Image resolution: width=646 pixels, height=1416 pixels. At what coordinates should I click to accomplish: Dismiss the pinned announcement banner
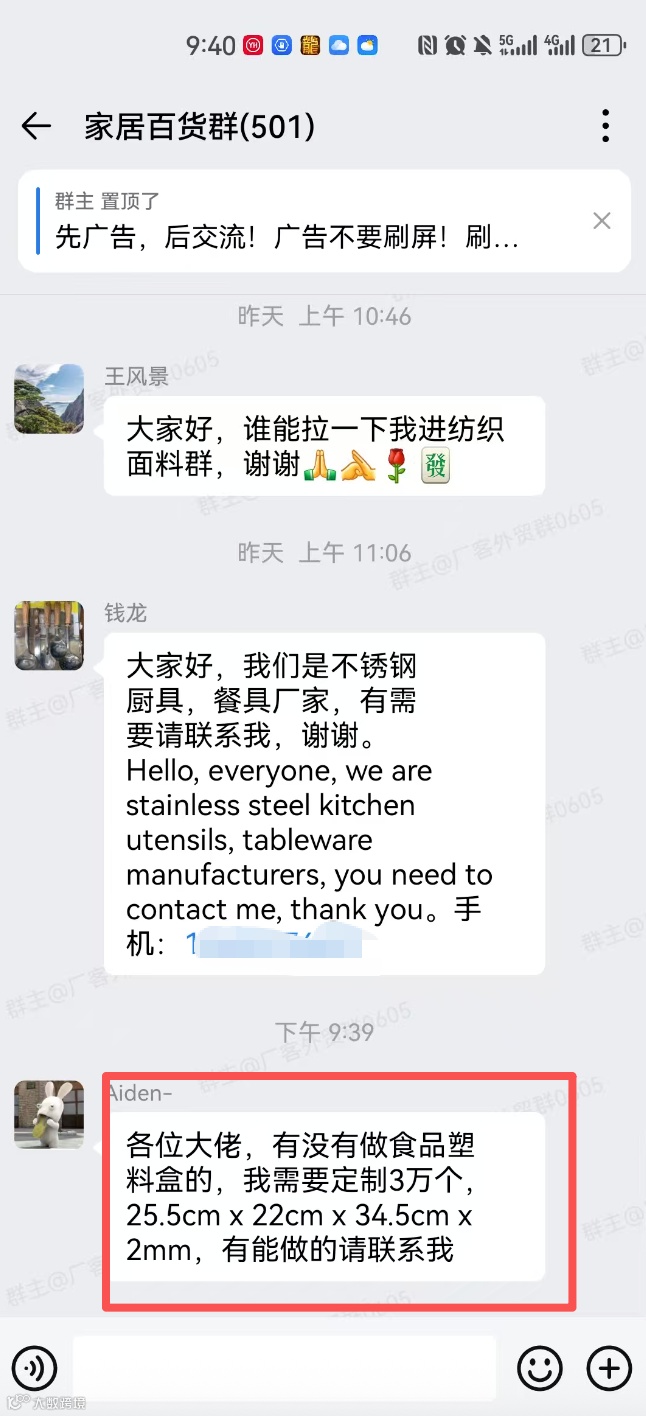coord(602,221)
